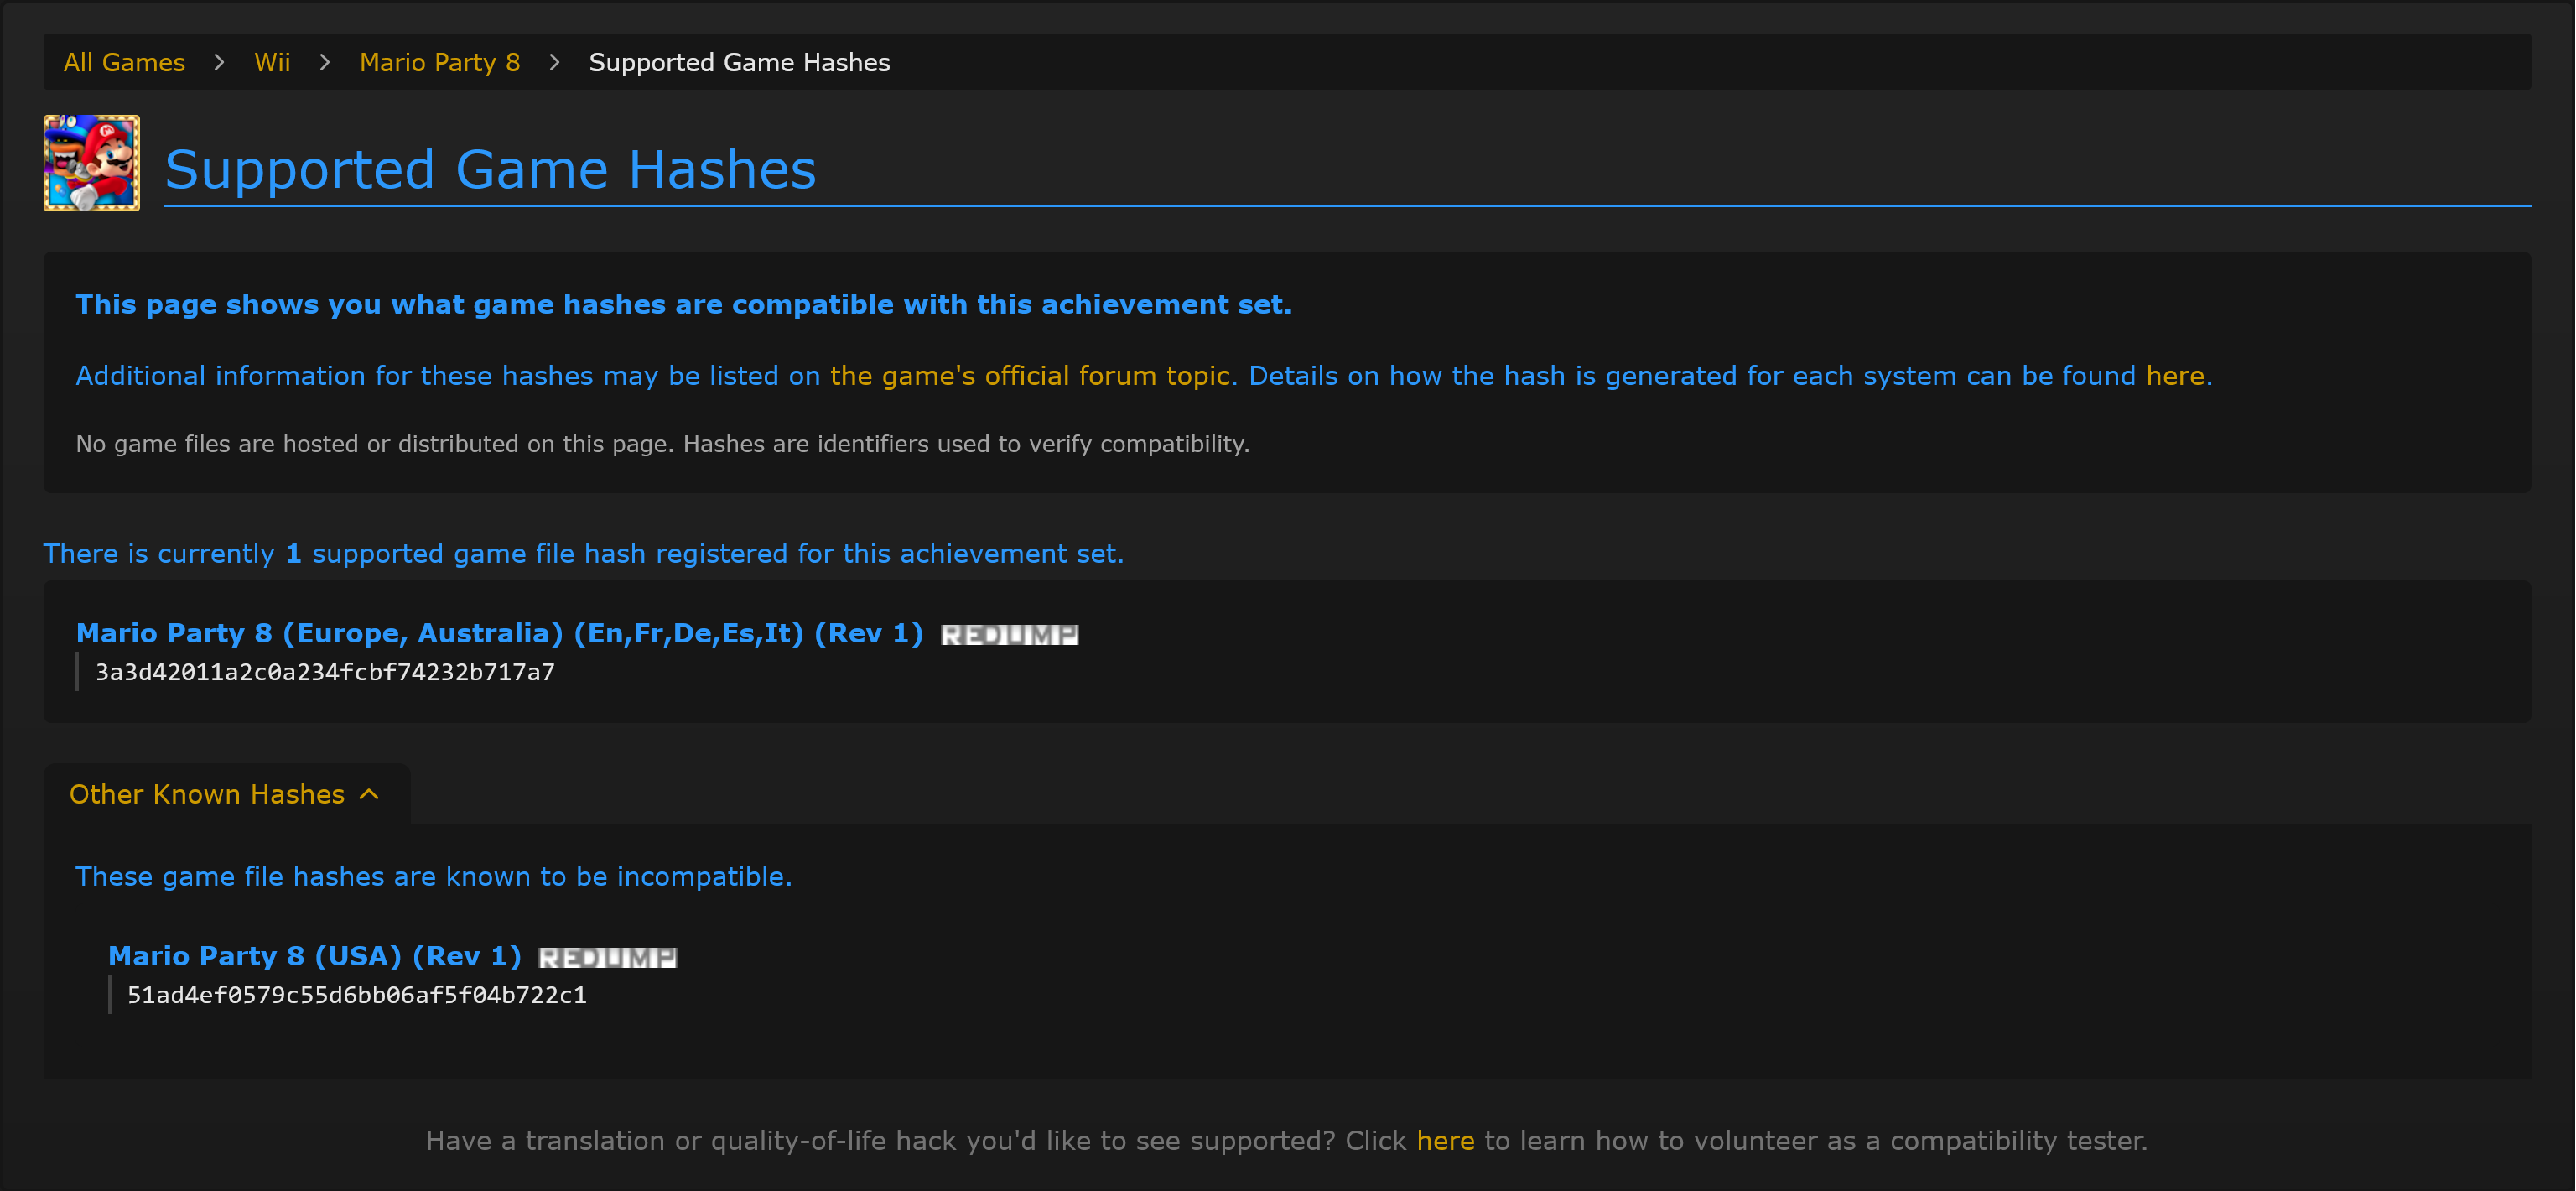Click 'here' to volunteer as compatibility tester
The width and height of the screenshot is (2576, 1191).
tap(1444, 1141)
